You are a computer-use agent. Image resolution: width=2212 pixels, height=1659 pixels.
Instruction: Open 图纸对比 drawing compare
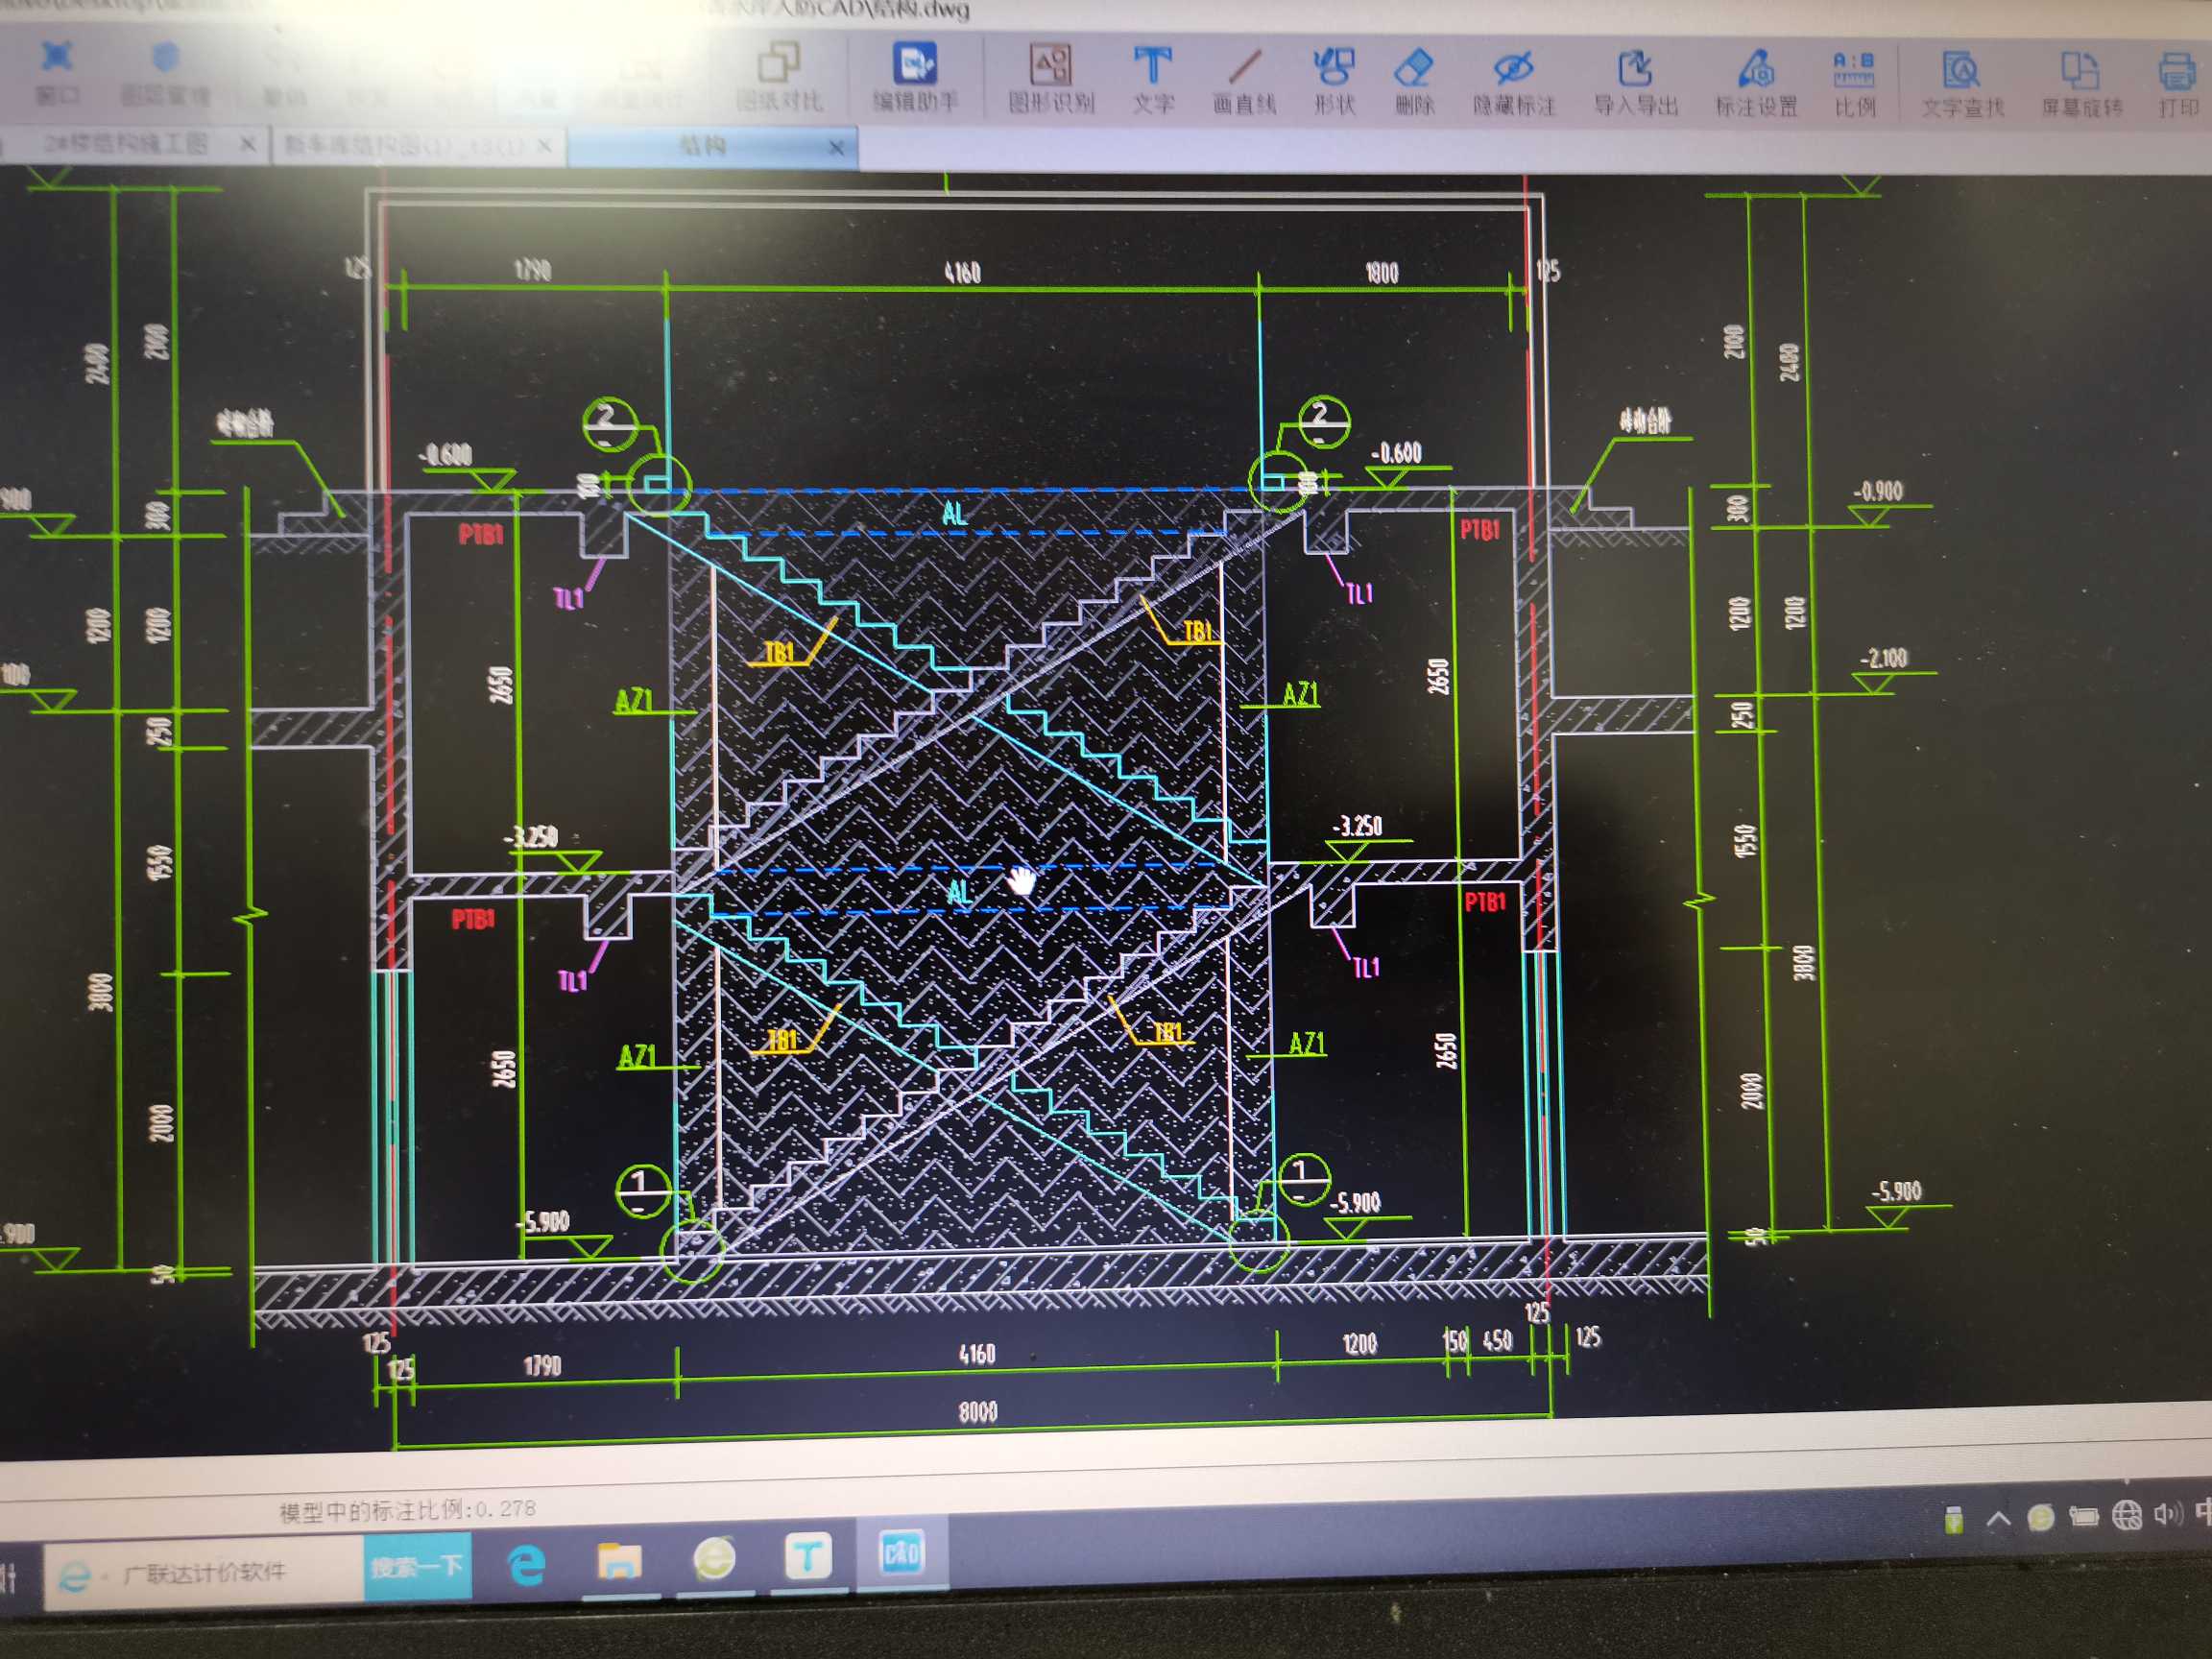778,76
